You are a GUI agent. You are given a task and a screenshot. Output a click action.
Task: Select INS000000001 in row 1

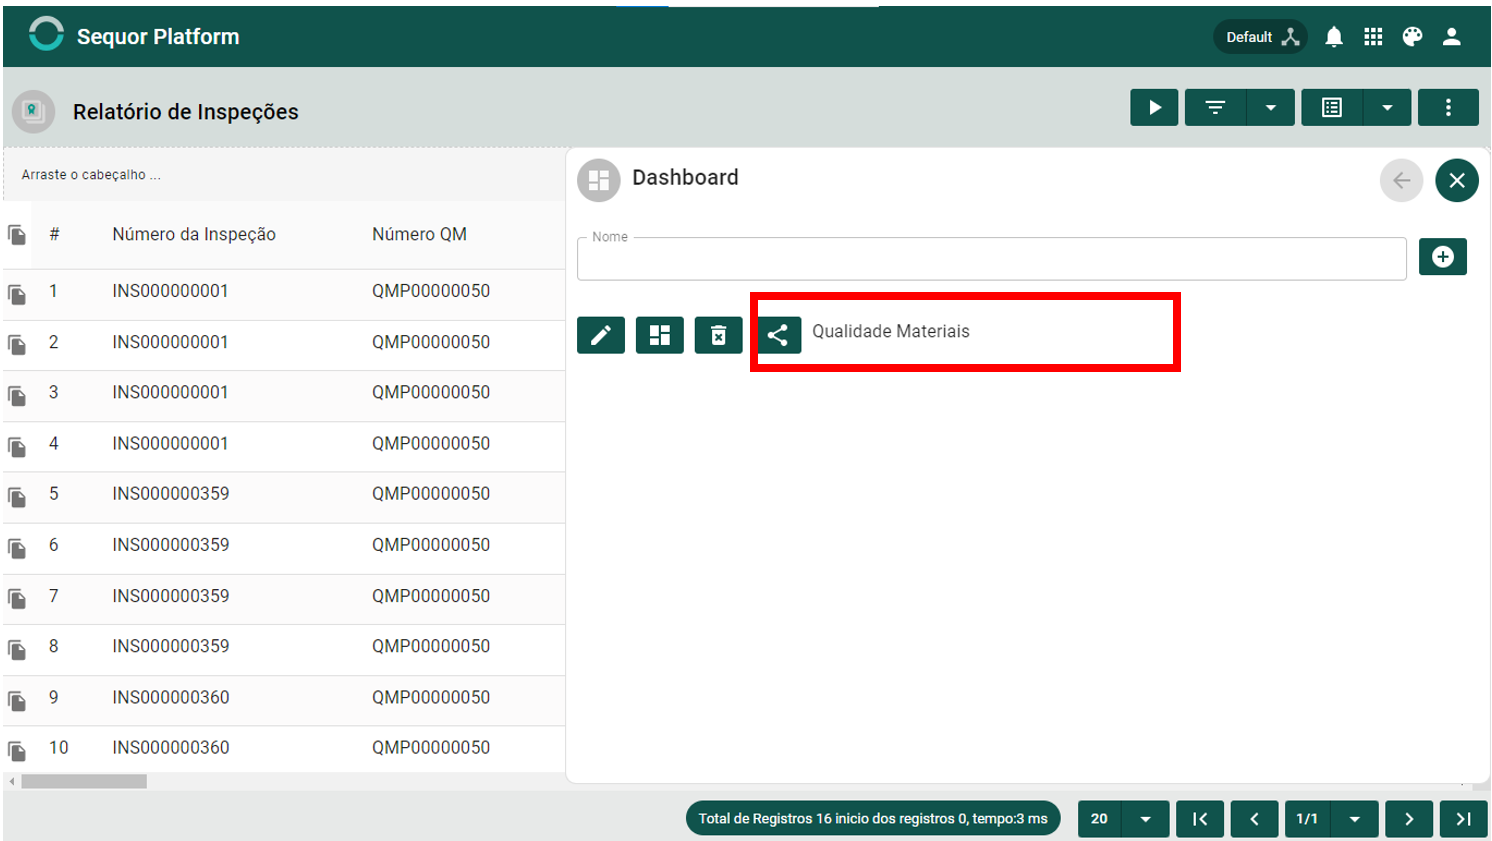click(x=170, y=291)
